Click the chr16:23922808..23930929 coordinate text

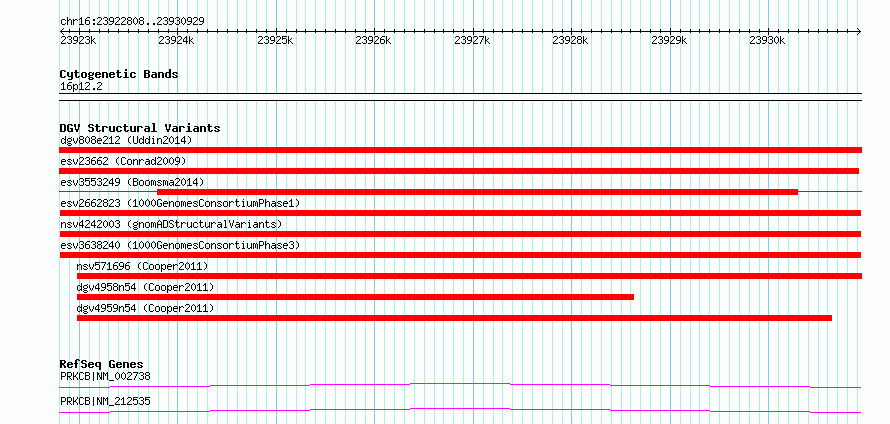coord(132,21)
